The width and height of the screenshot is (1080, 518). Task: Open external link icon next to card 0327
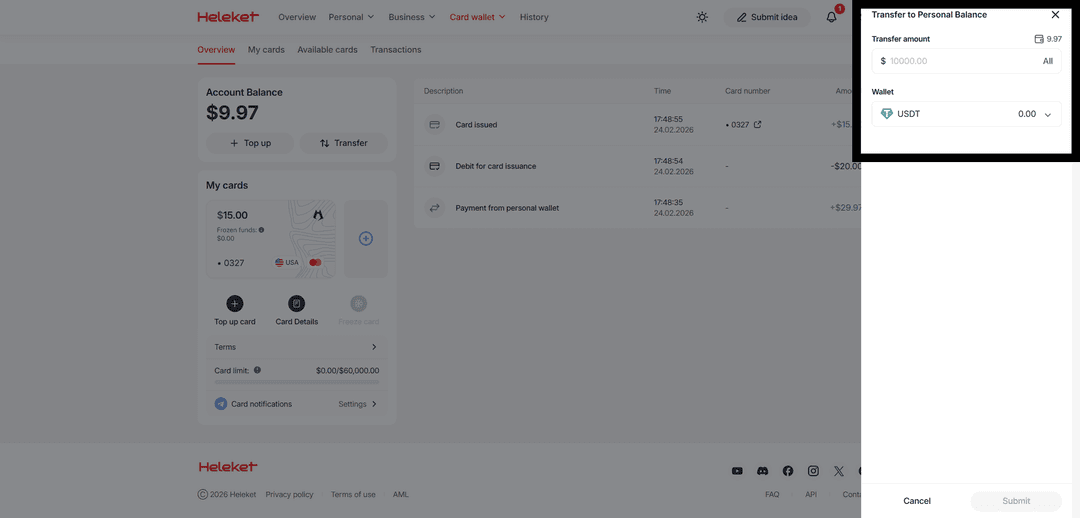click(x=757, y=125)
